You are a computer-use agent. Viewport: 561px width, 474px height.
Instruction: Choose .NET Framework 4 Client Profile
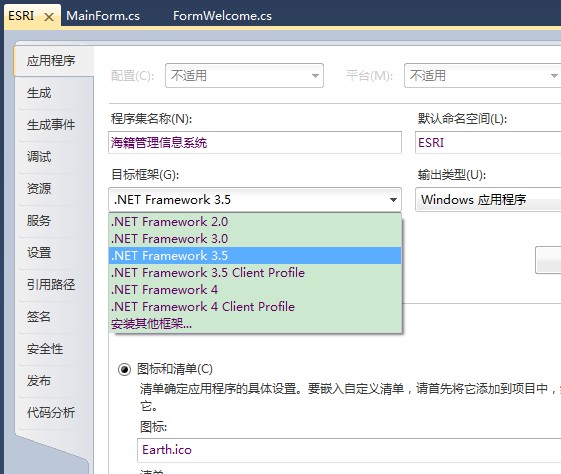click(x=255, y=307)
